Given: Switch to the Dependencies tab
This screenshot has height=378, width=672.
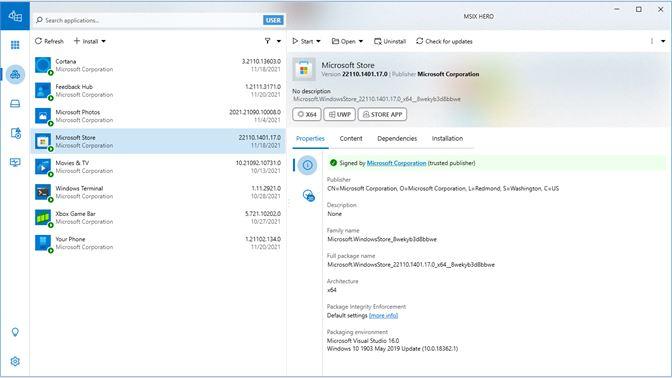Looking at the screenshot, I should pyautogui.click(x=397, y=138).
